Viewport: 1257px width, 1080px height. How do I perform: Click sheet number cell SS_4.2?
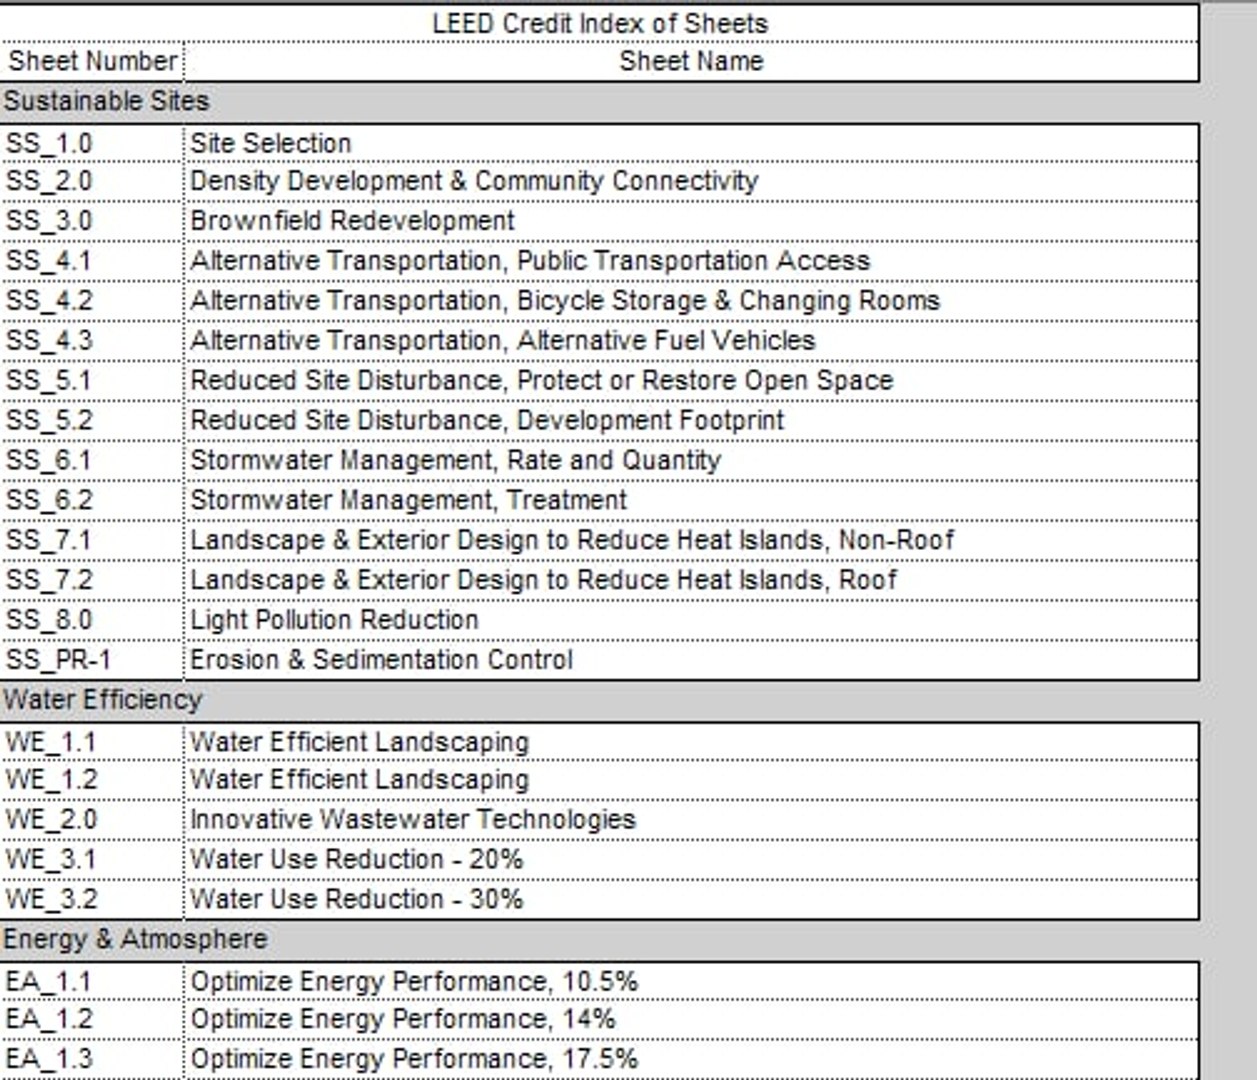coord(93,301)
